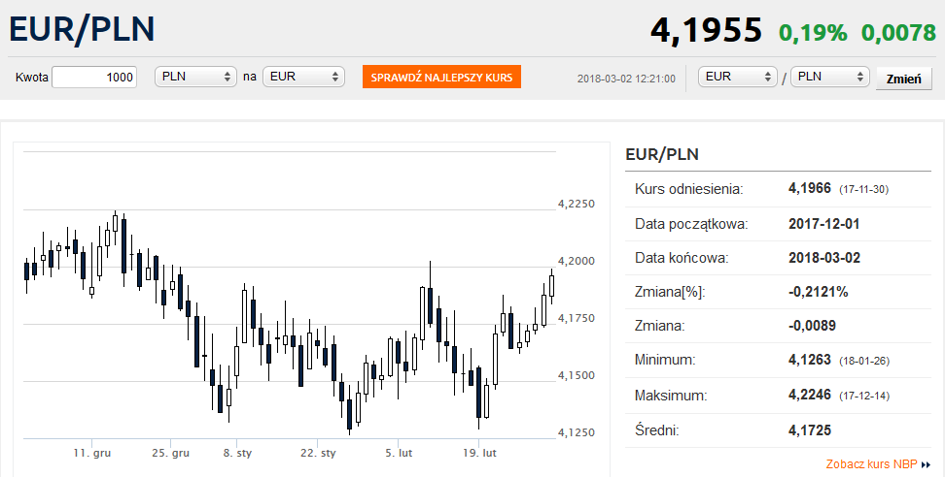Open the EUR base currency dropdown beside Zmień
The image size is (945, 477).
pyautogui.click(x=738, y=77)
